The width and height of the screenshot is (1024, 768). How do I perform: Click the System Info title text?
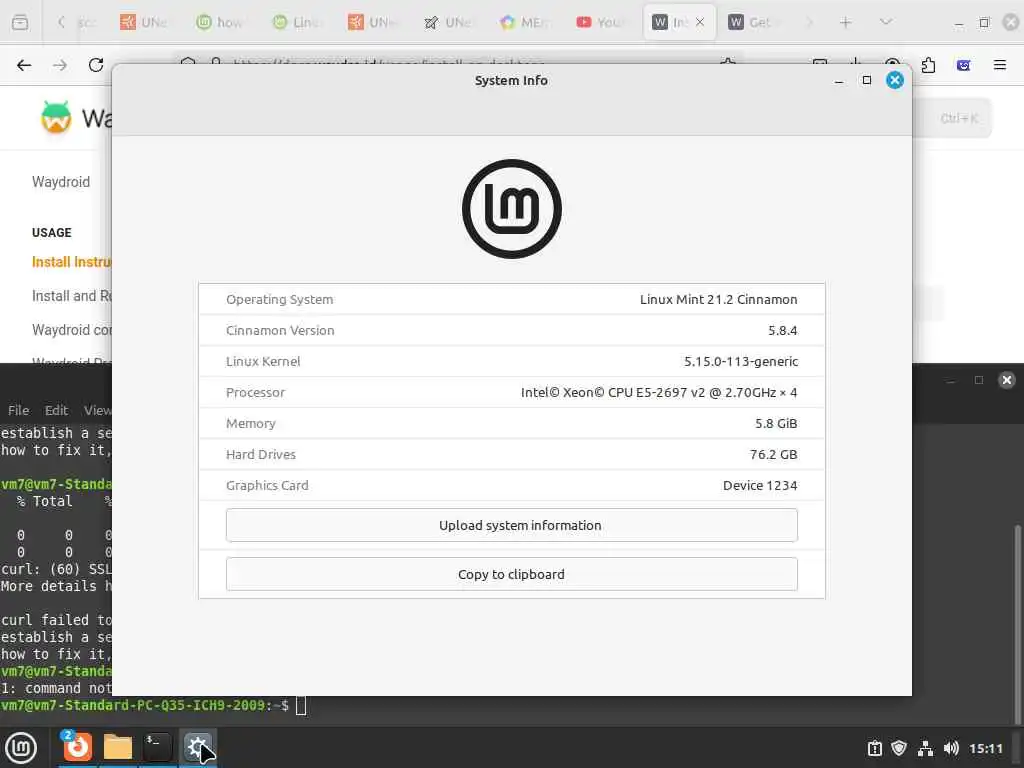pos(511,80)
